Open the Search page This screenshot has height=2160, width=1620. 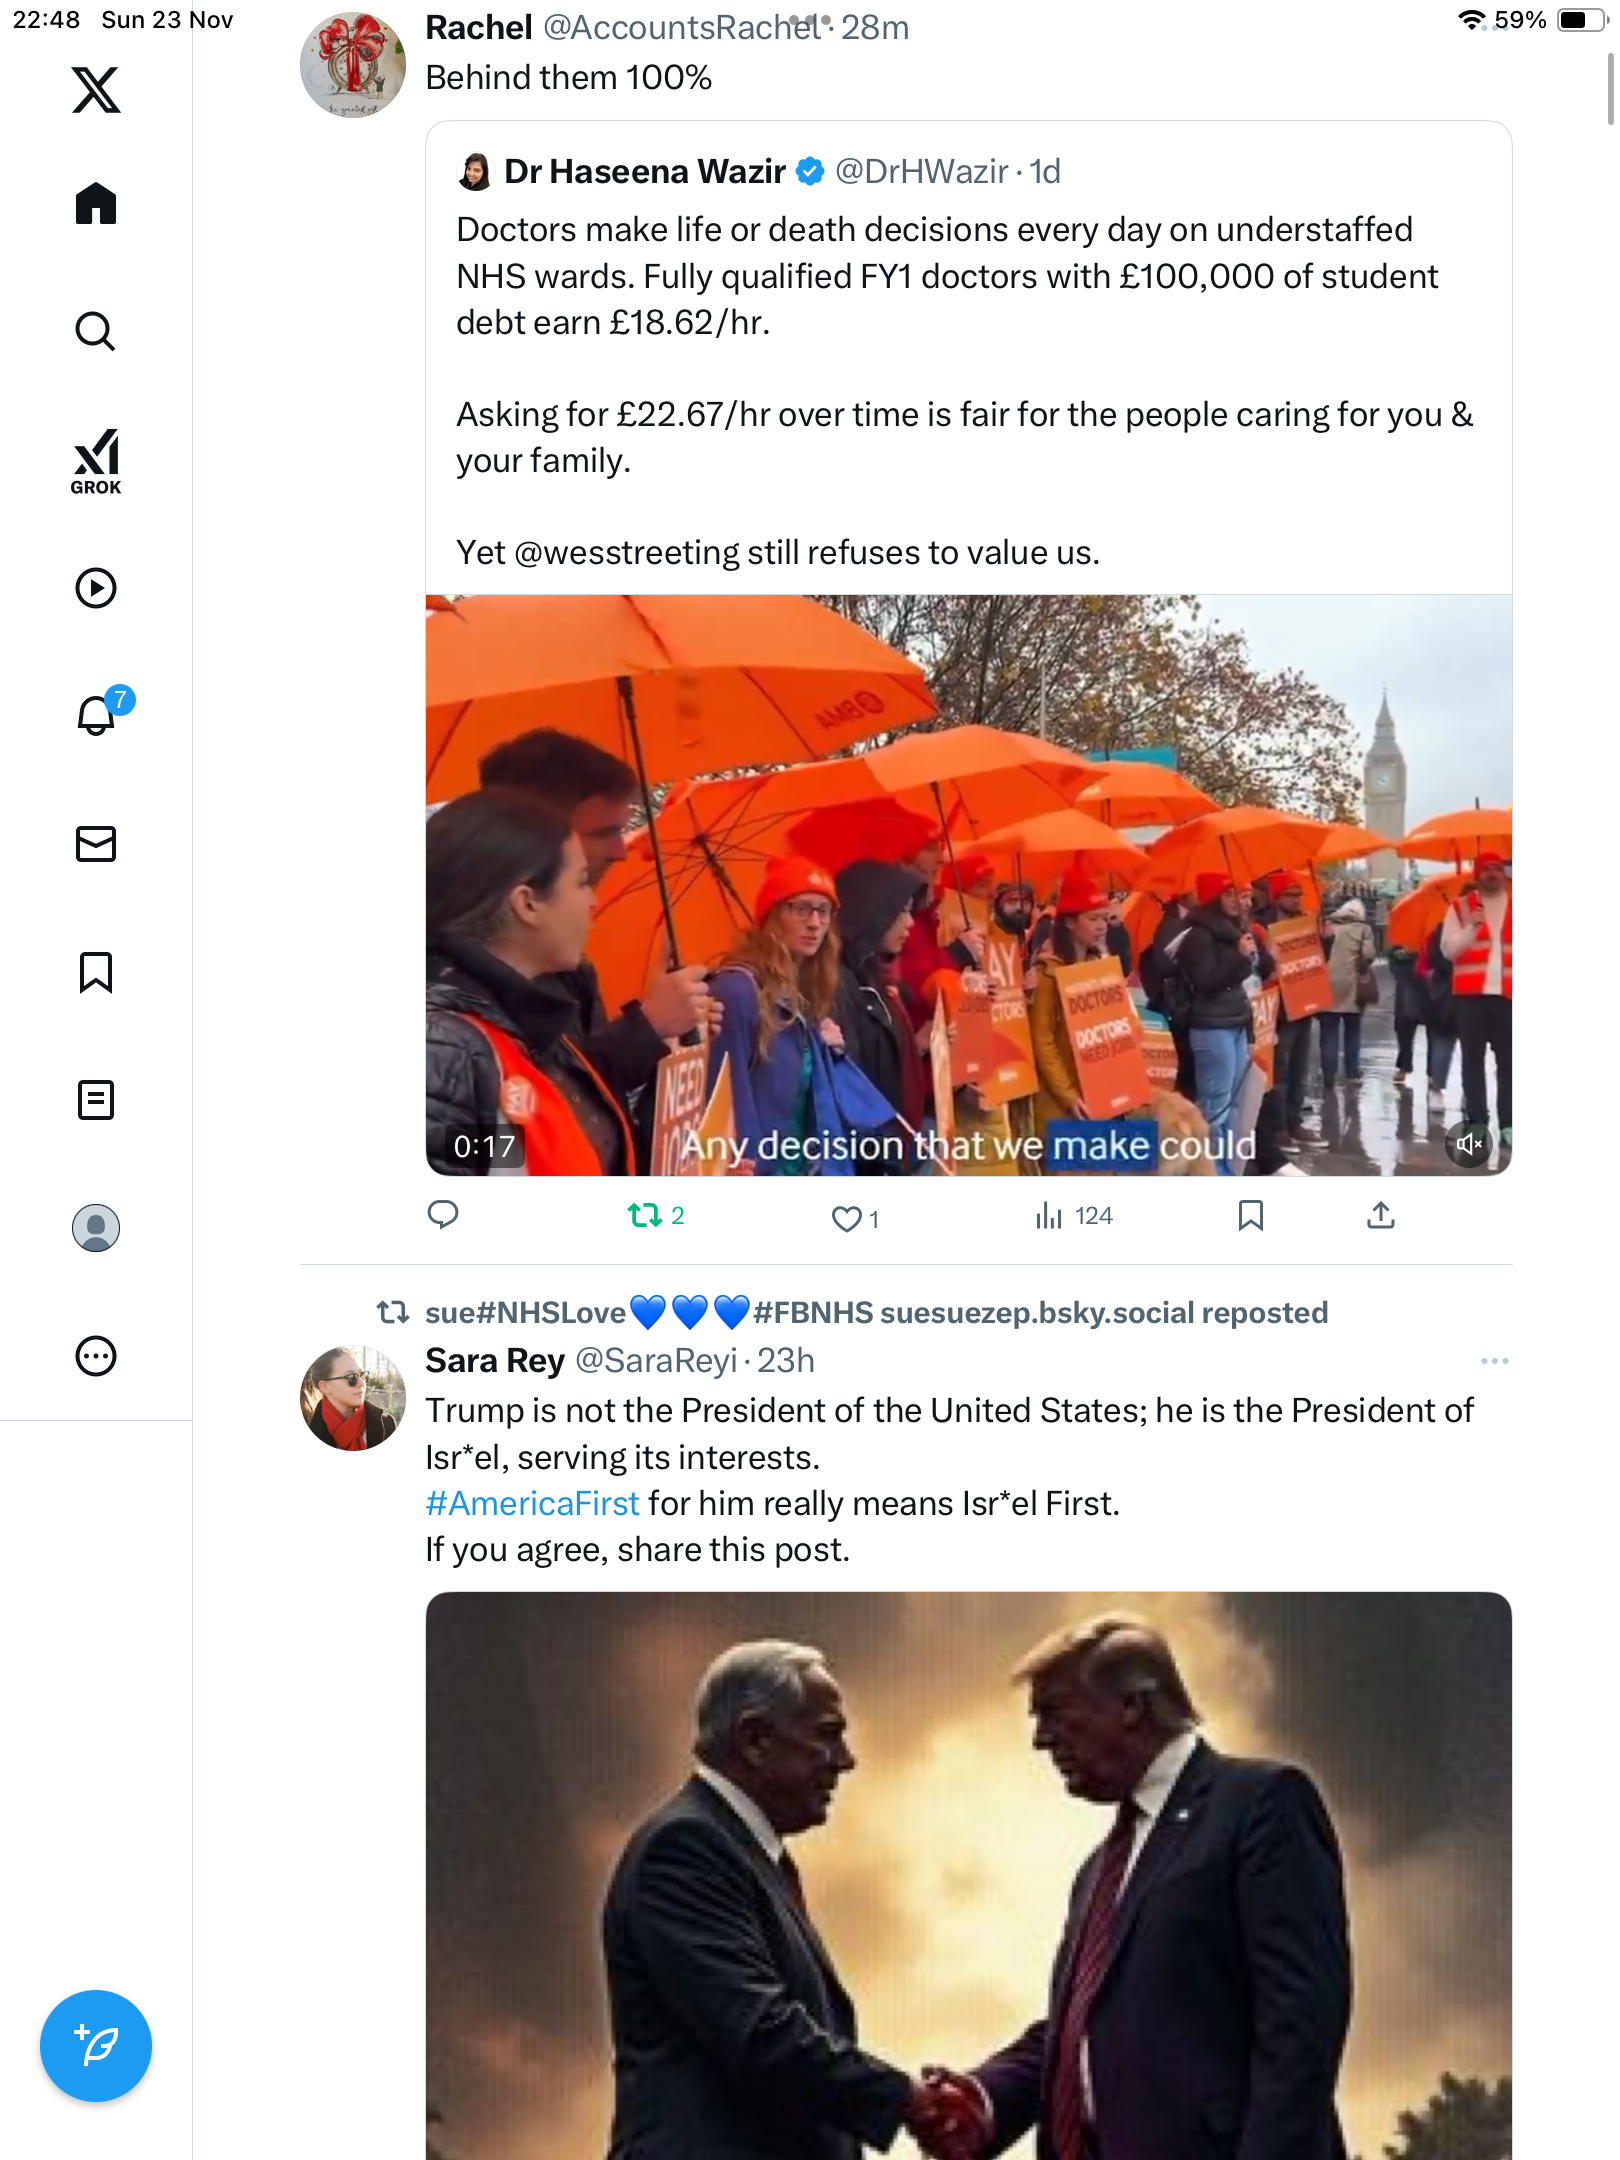coord(96,332)
